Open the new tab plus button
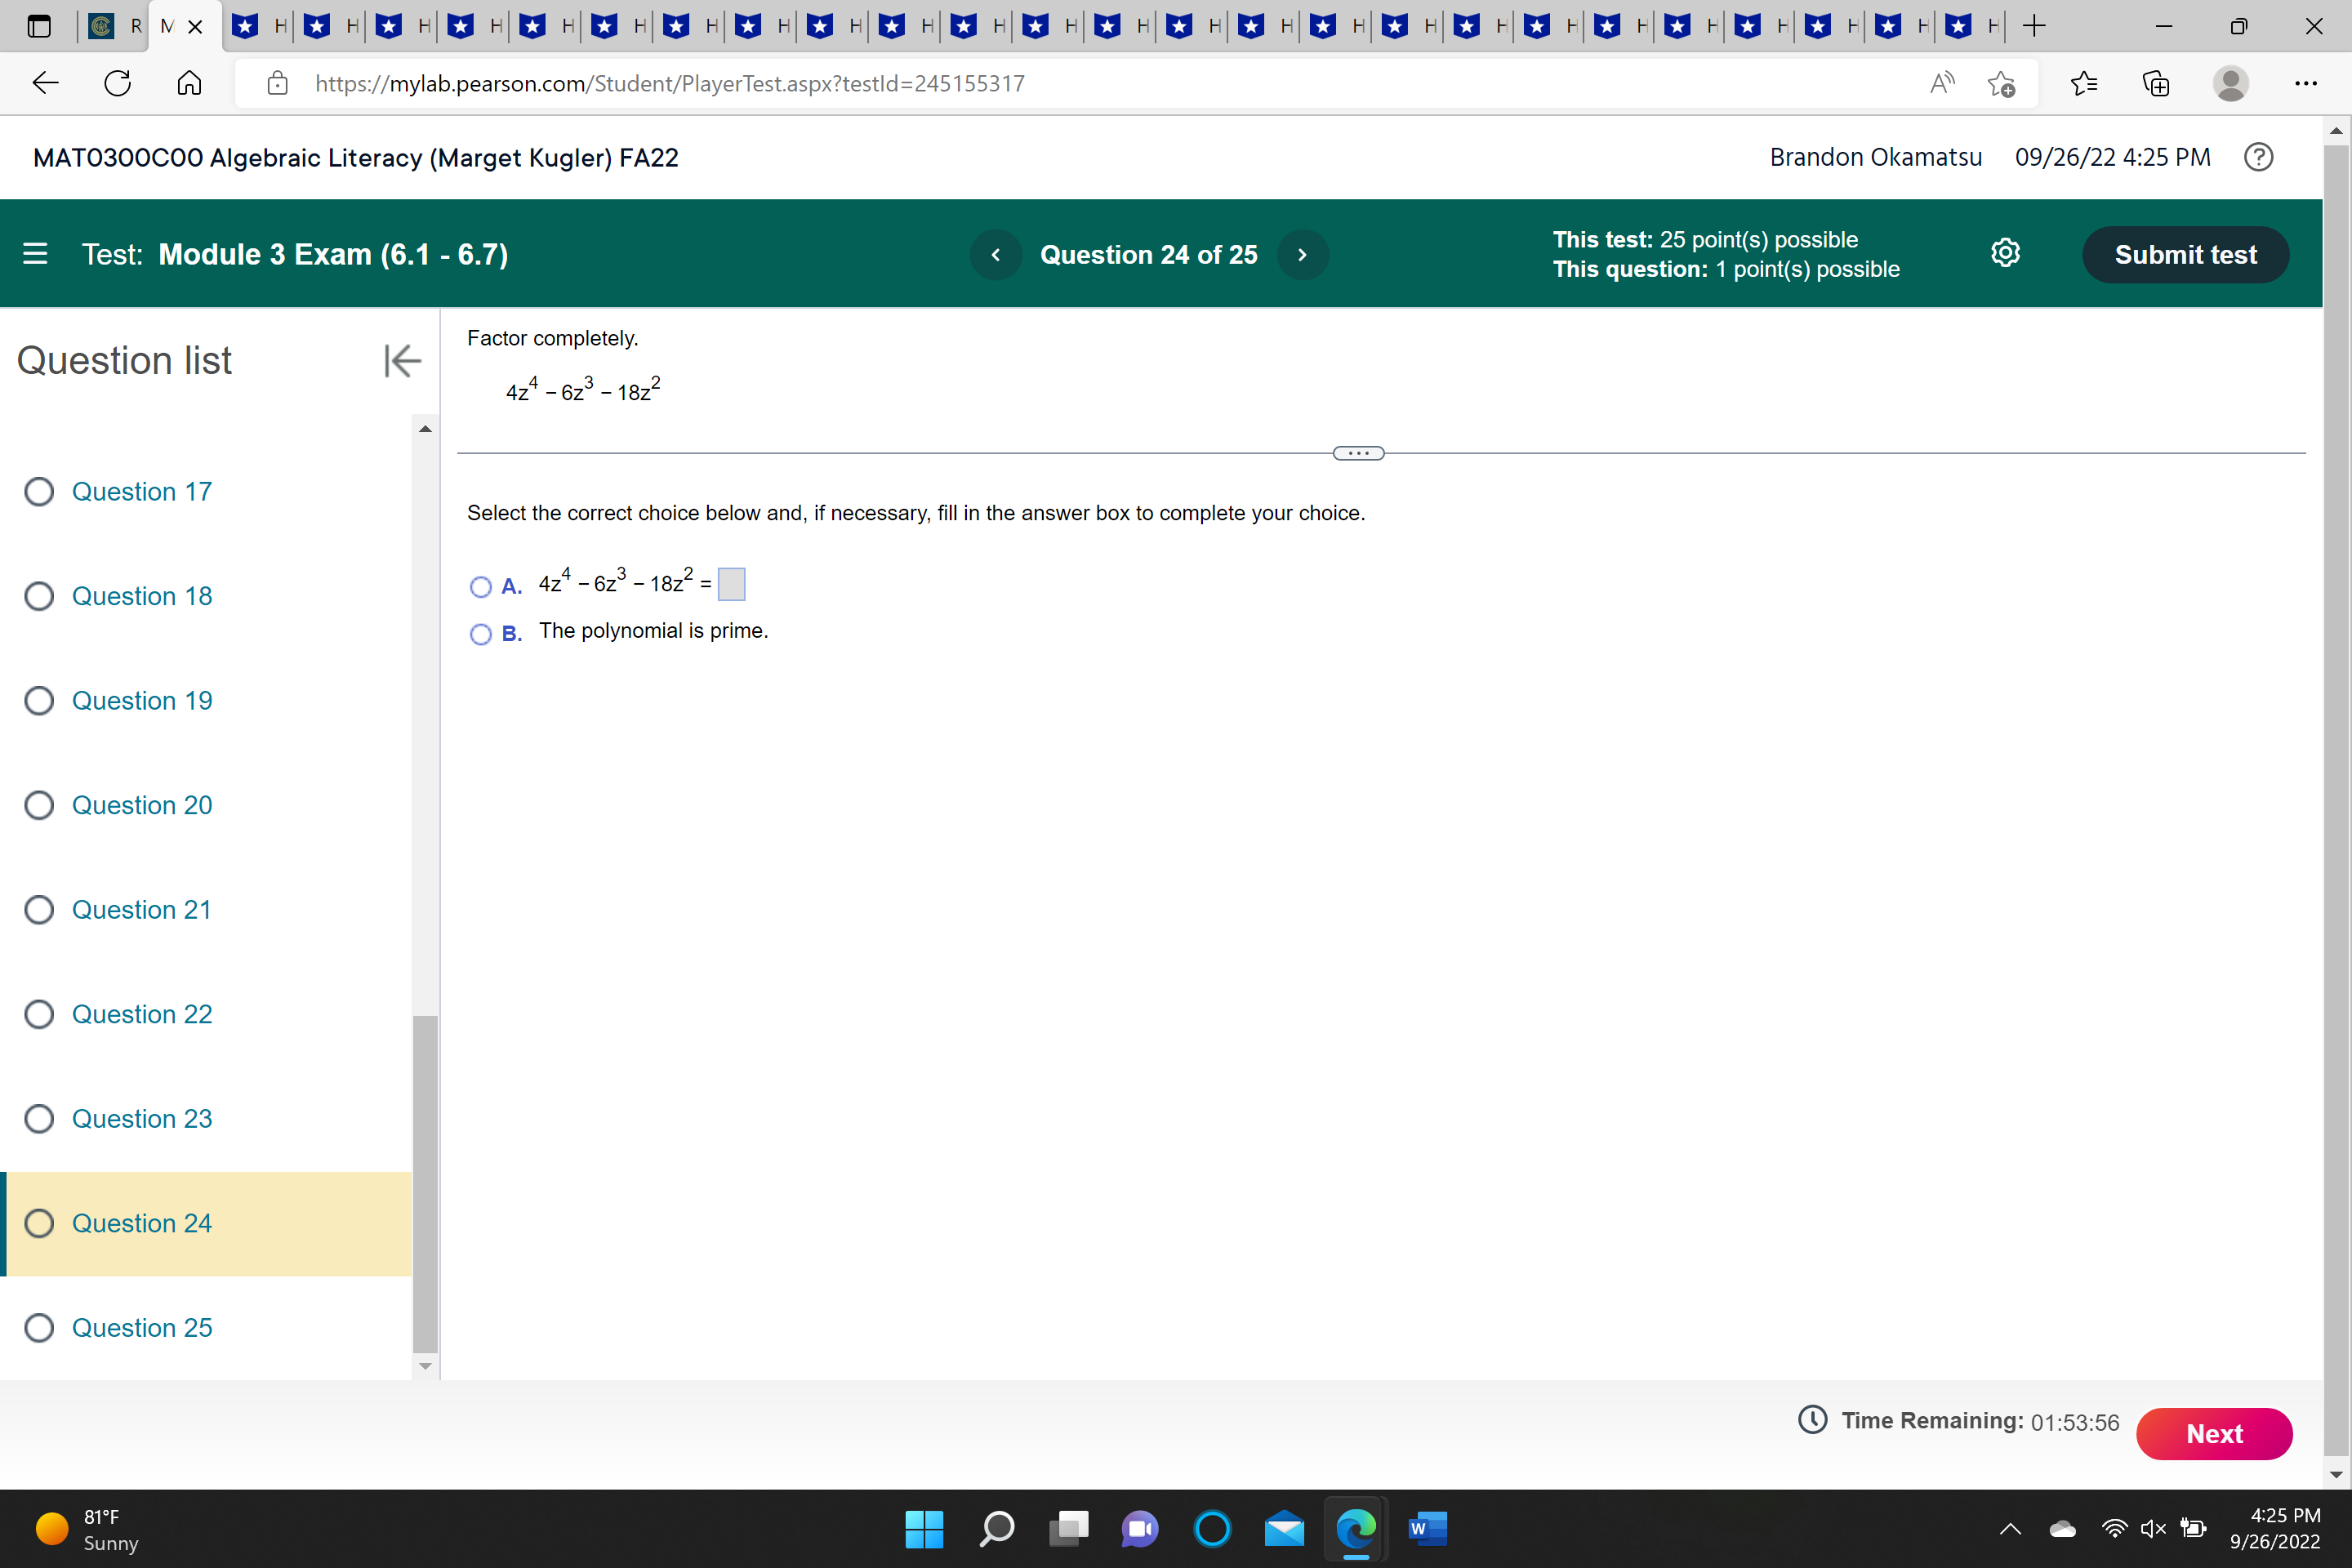The width and height of the screenshot is (2352, 1568). coord(2033,27)
